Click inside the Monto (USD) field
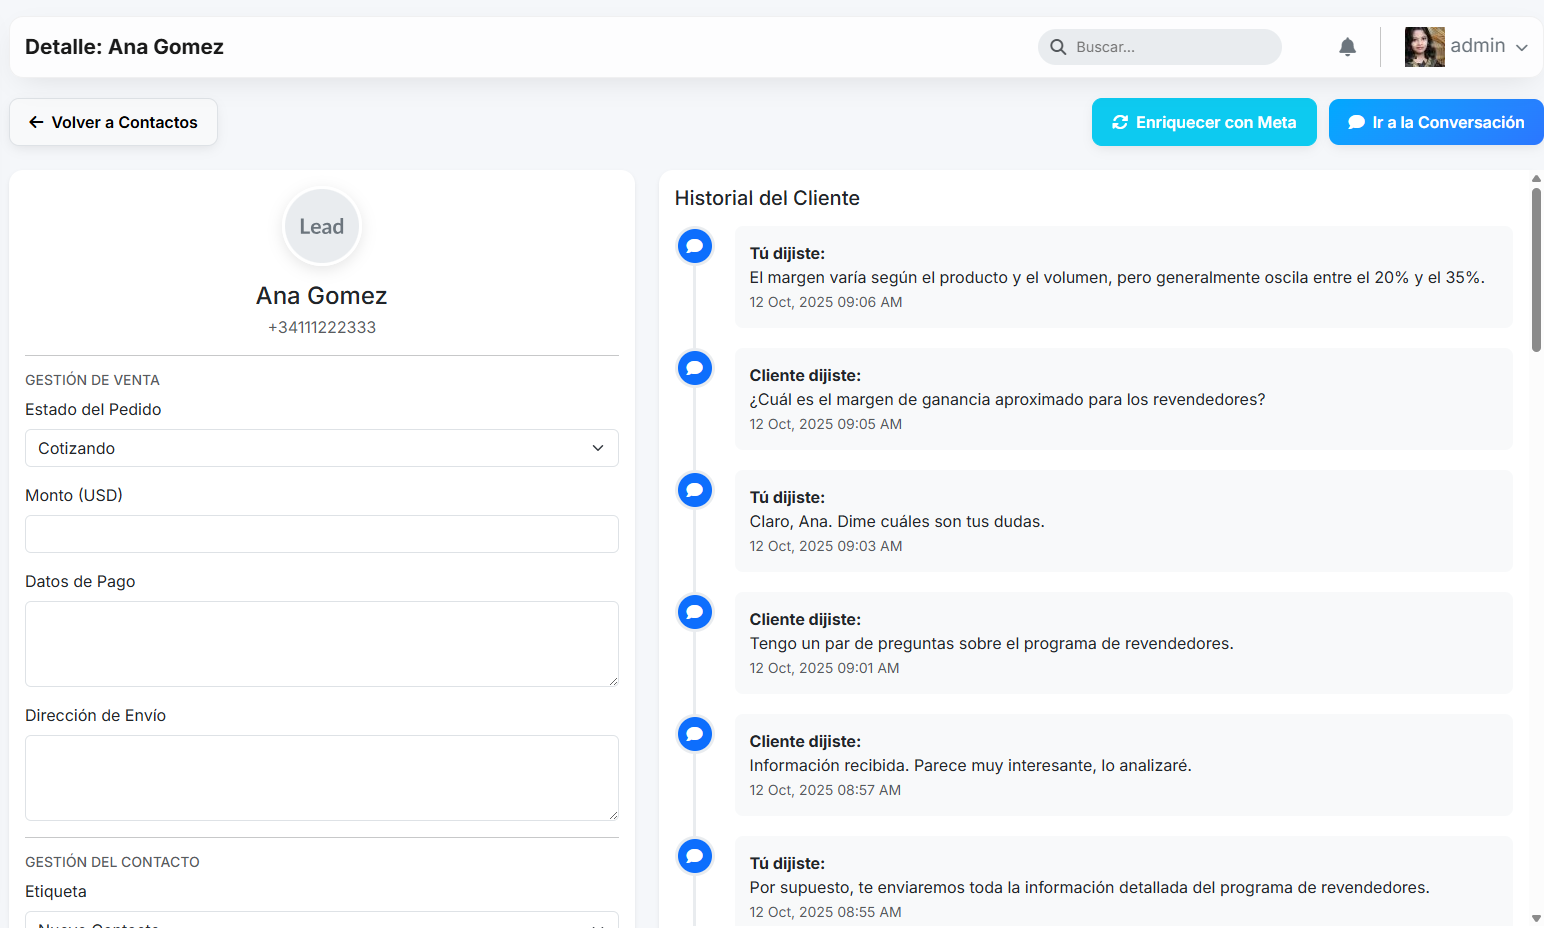This screenshot has height=928, width=1544. coord(321,534)
